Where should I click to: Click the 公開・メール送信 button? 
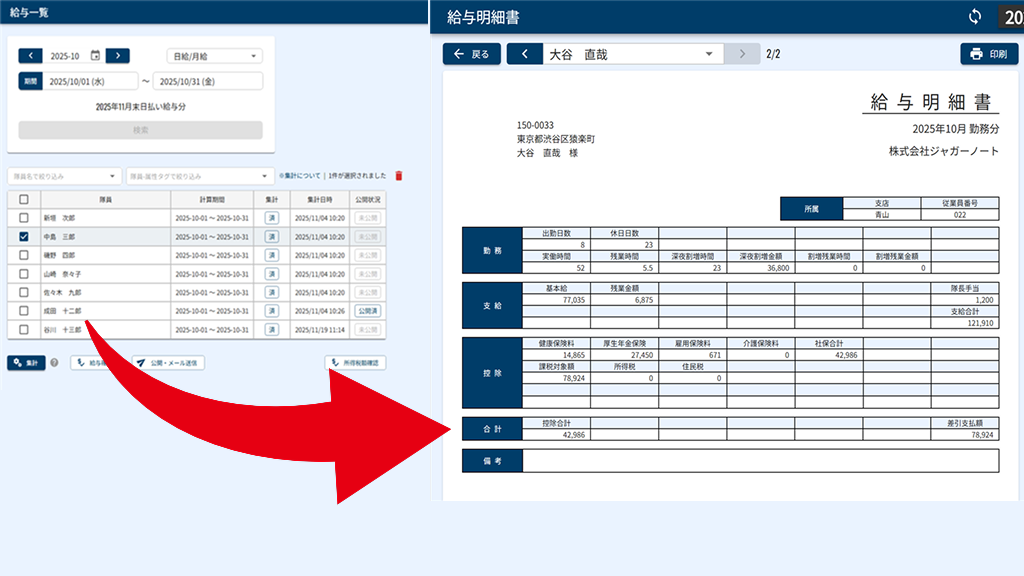pyautogui.click(x=168, y=362)
